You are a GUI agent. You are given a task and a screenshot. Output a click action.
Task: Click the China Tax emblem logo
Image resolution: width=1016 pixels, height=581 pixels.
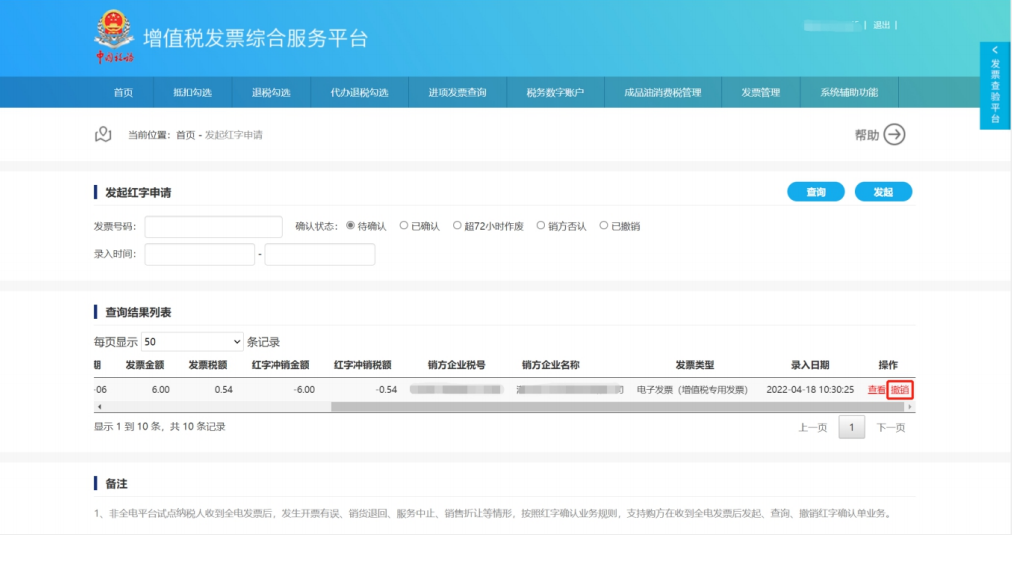115,36
